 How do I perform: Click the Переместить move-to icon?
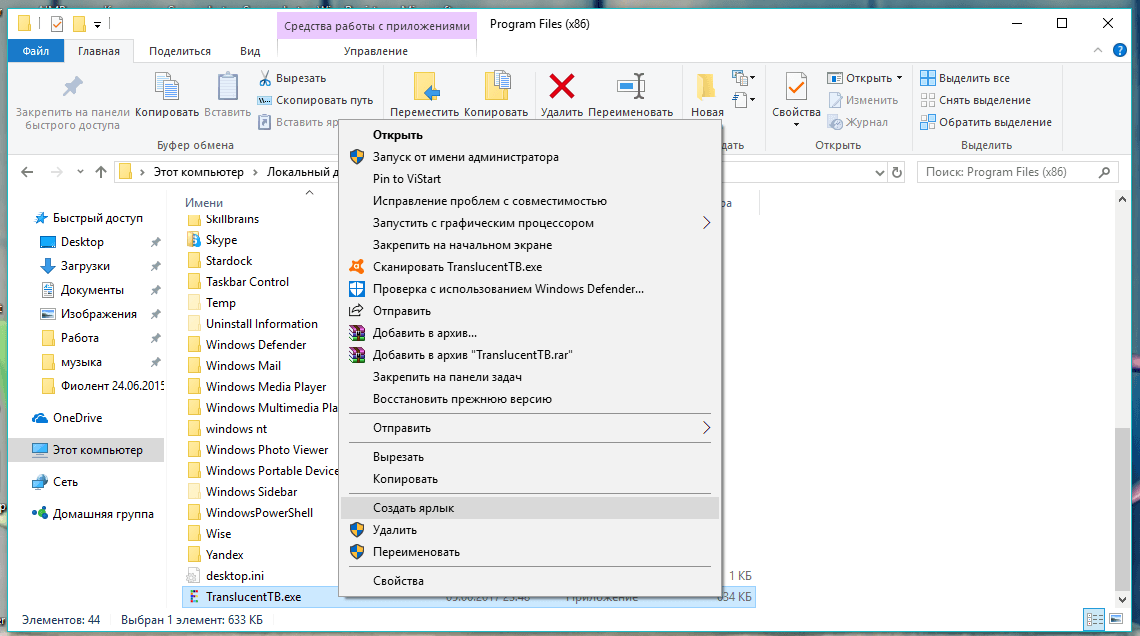click(425, 86)
